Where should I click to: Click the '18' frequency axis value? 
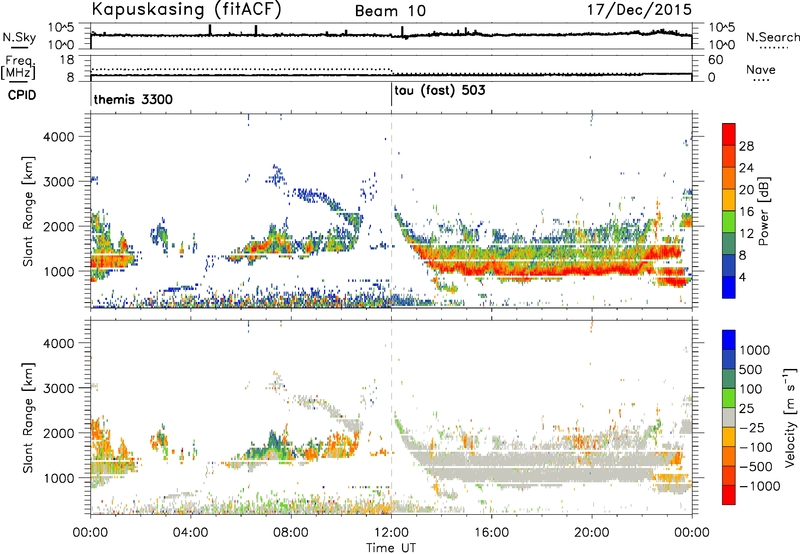66,60
